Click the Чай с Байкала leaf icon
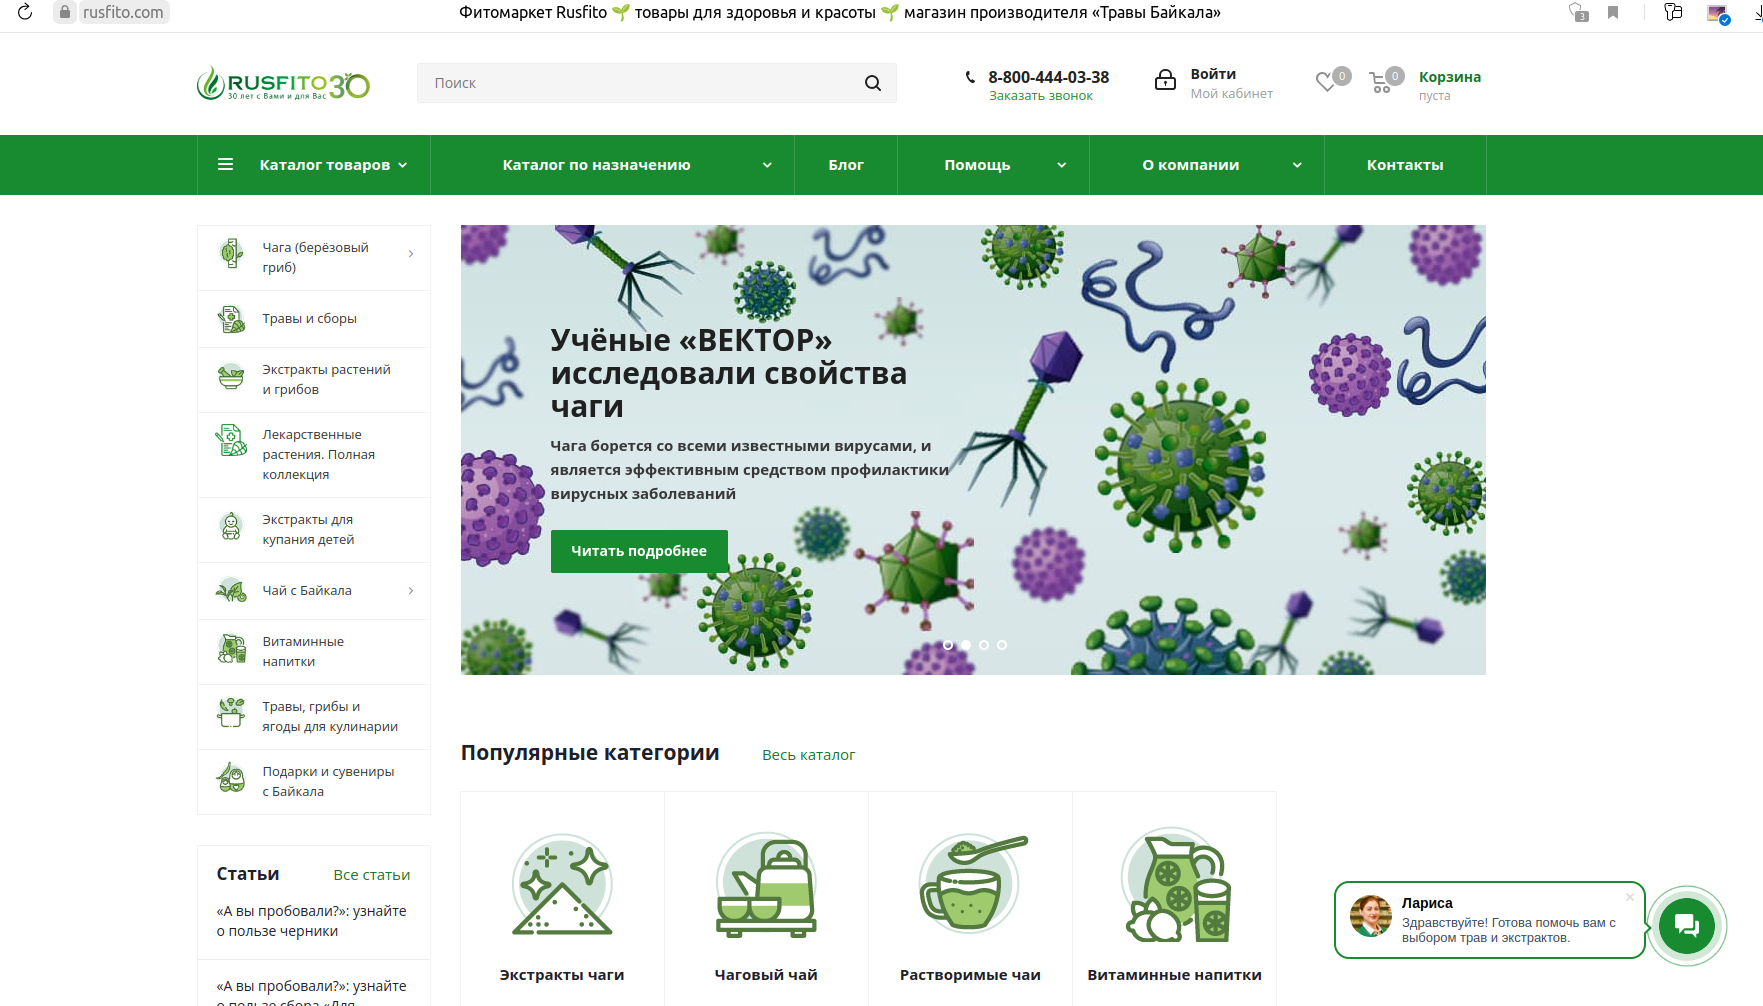Viewport: 1763px width, 1006px height. tap(231, 590)
